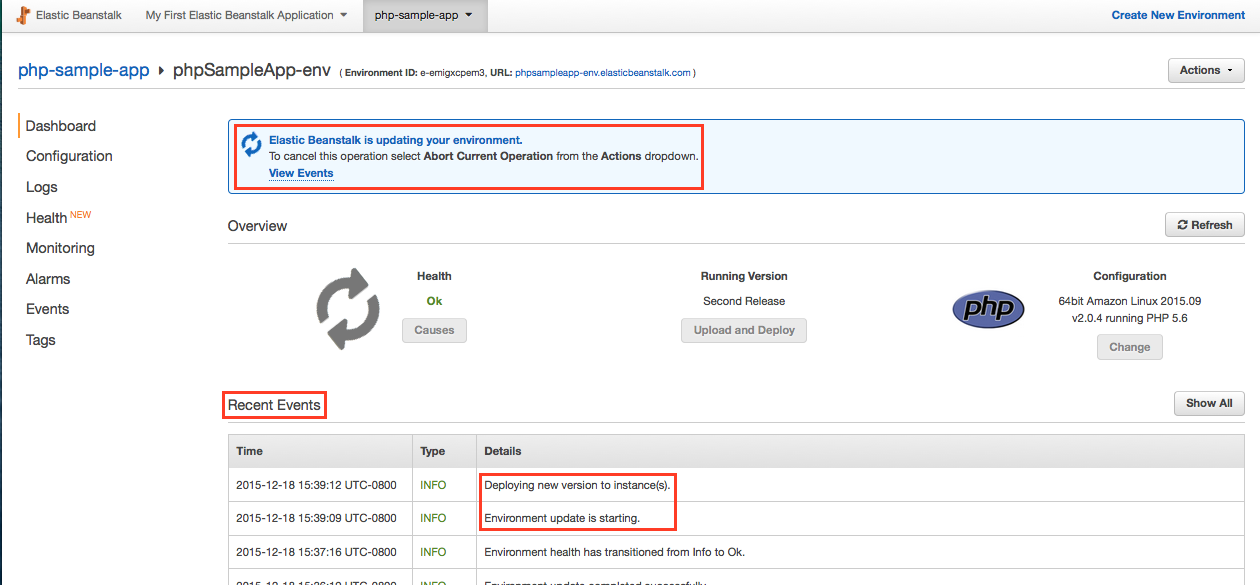Click the Elastic Beanstalk home text

(x=78, y=15)
